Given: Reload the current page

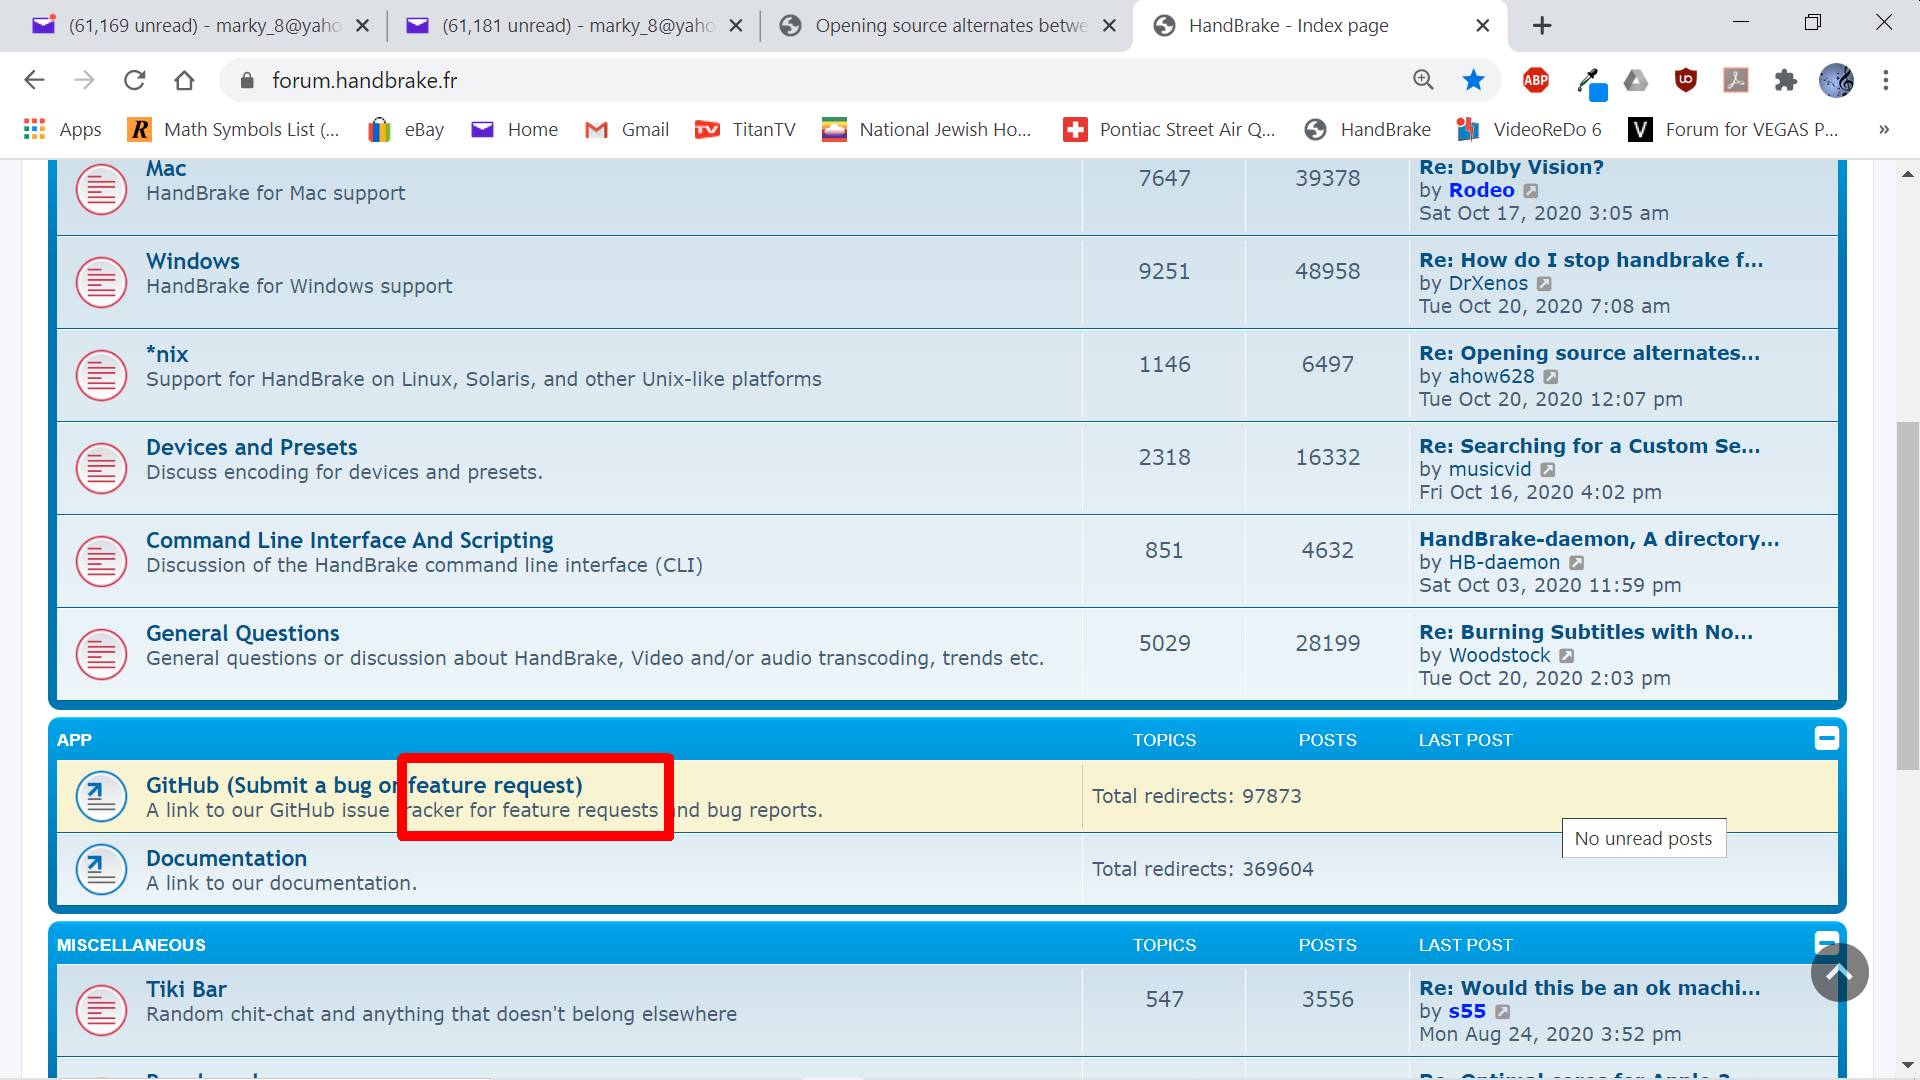Looking at the screenshot, I should coord(135,80).
